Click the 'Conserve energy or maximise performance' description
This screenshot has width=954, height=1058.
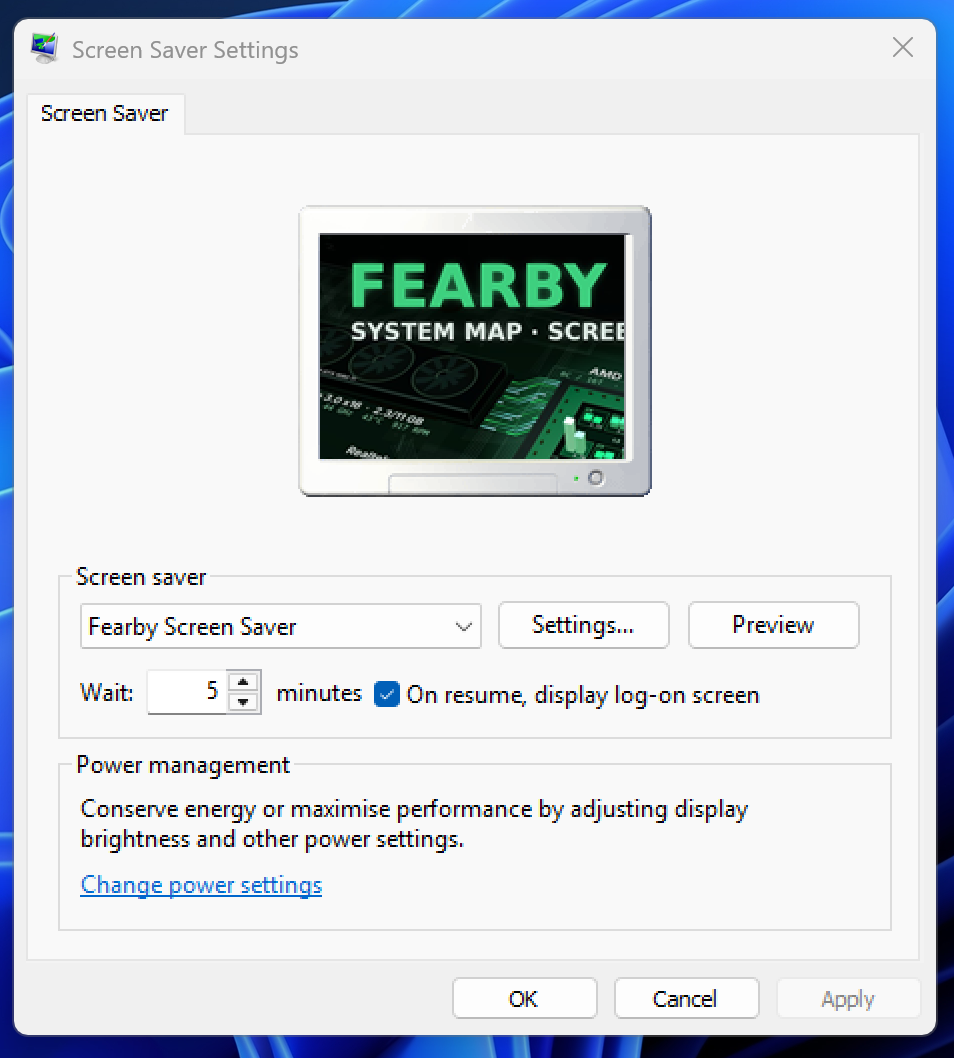414,824
